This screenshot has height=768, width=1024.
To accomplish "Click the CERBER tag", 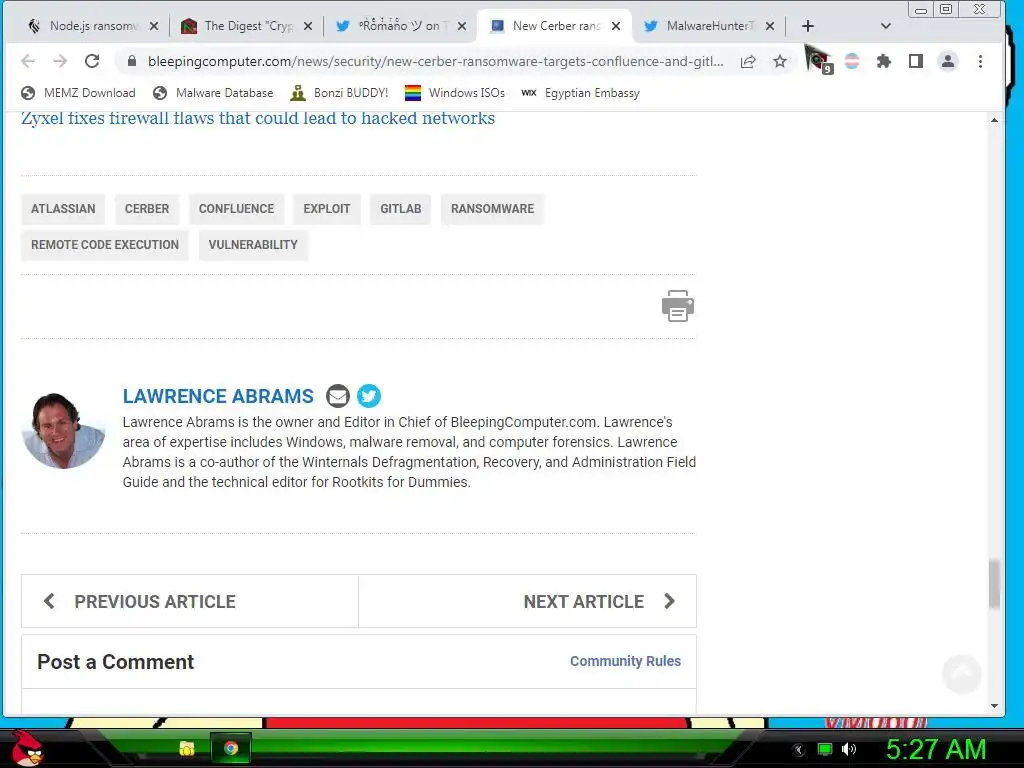I will point(147,209).
